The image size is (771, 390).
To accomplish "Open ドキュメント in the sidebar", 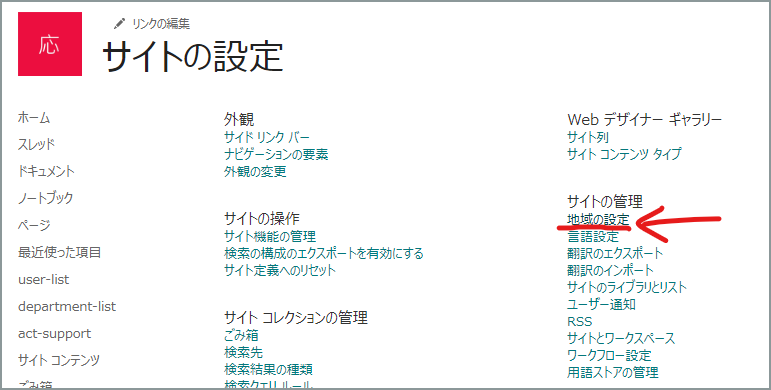I will [x=46, y=171].
